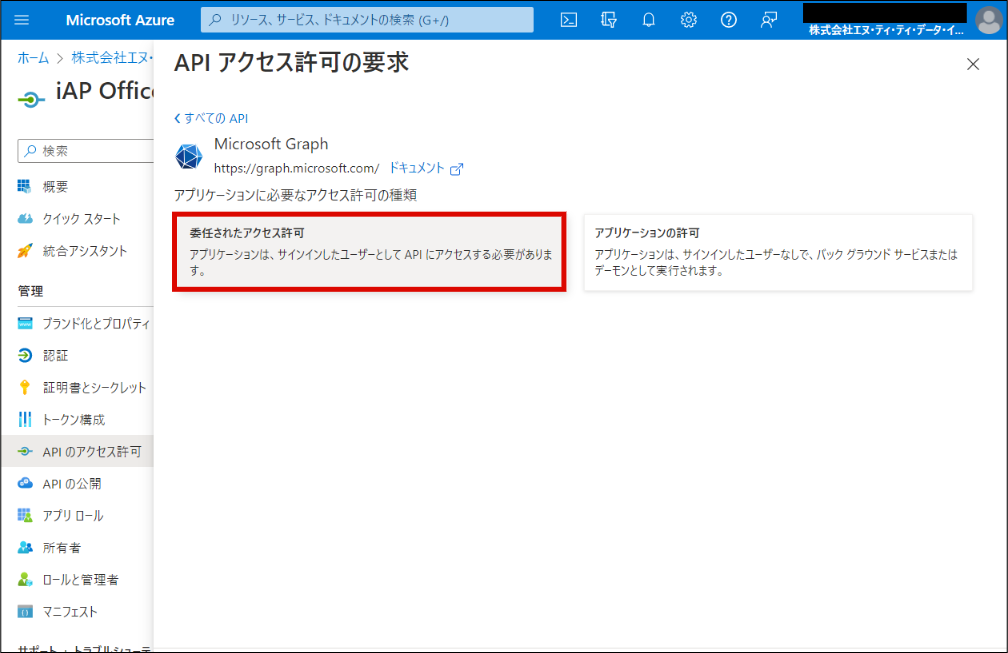Close the API アクセス許可の要求 panel
Viewport: 1008px width, 653px height.
(x=972, y=64)
